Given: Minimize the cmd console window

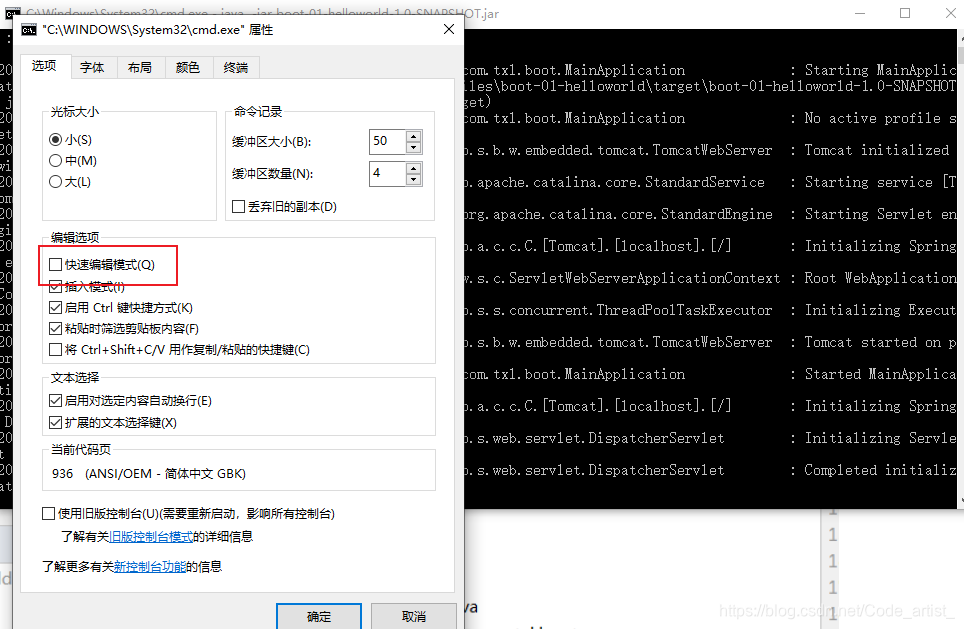Looking at the screenshot, I should 860,13.
